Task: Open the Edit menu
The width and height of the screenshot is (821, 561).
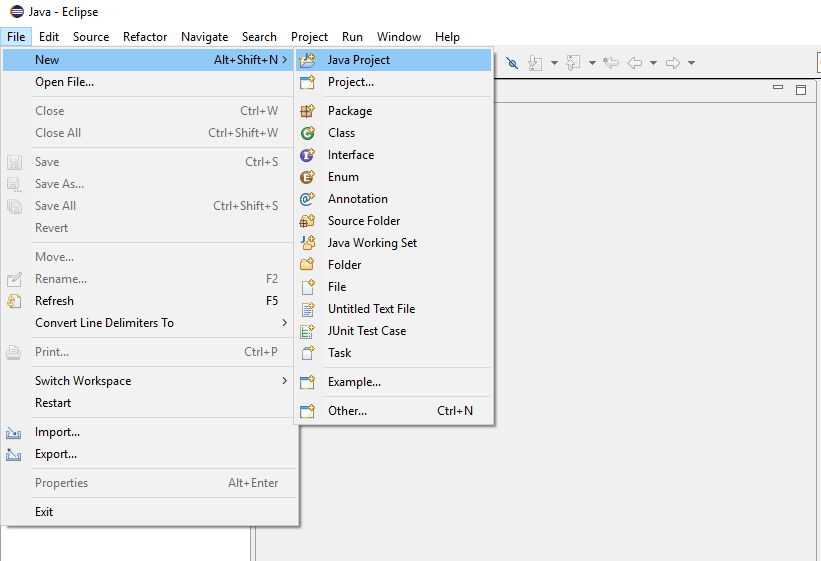Action: click(49, 37)
